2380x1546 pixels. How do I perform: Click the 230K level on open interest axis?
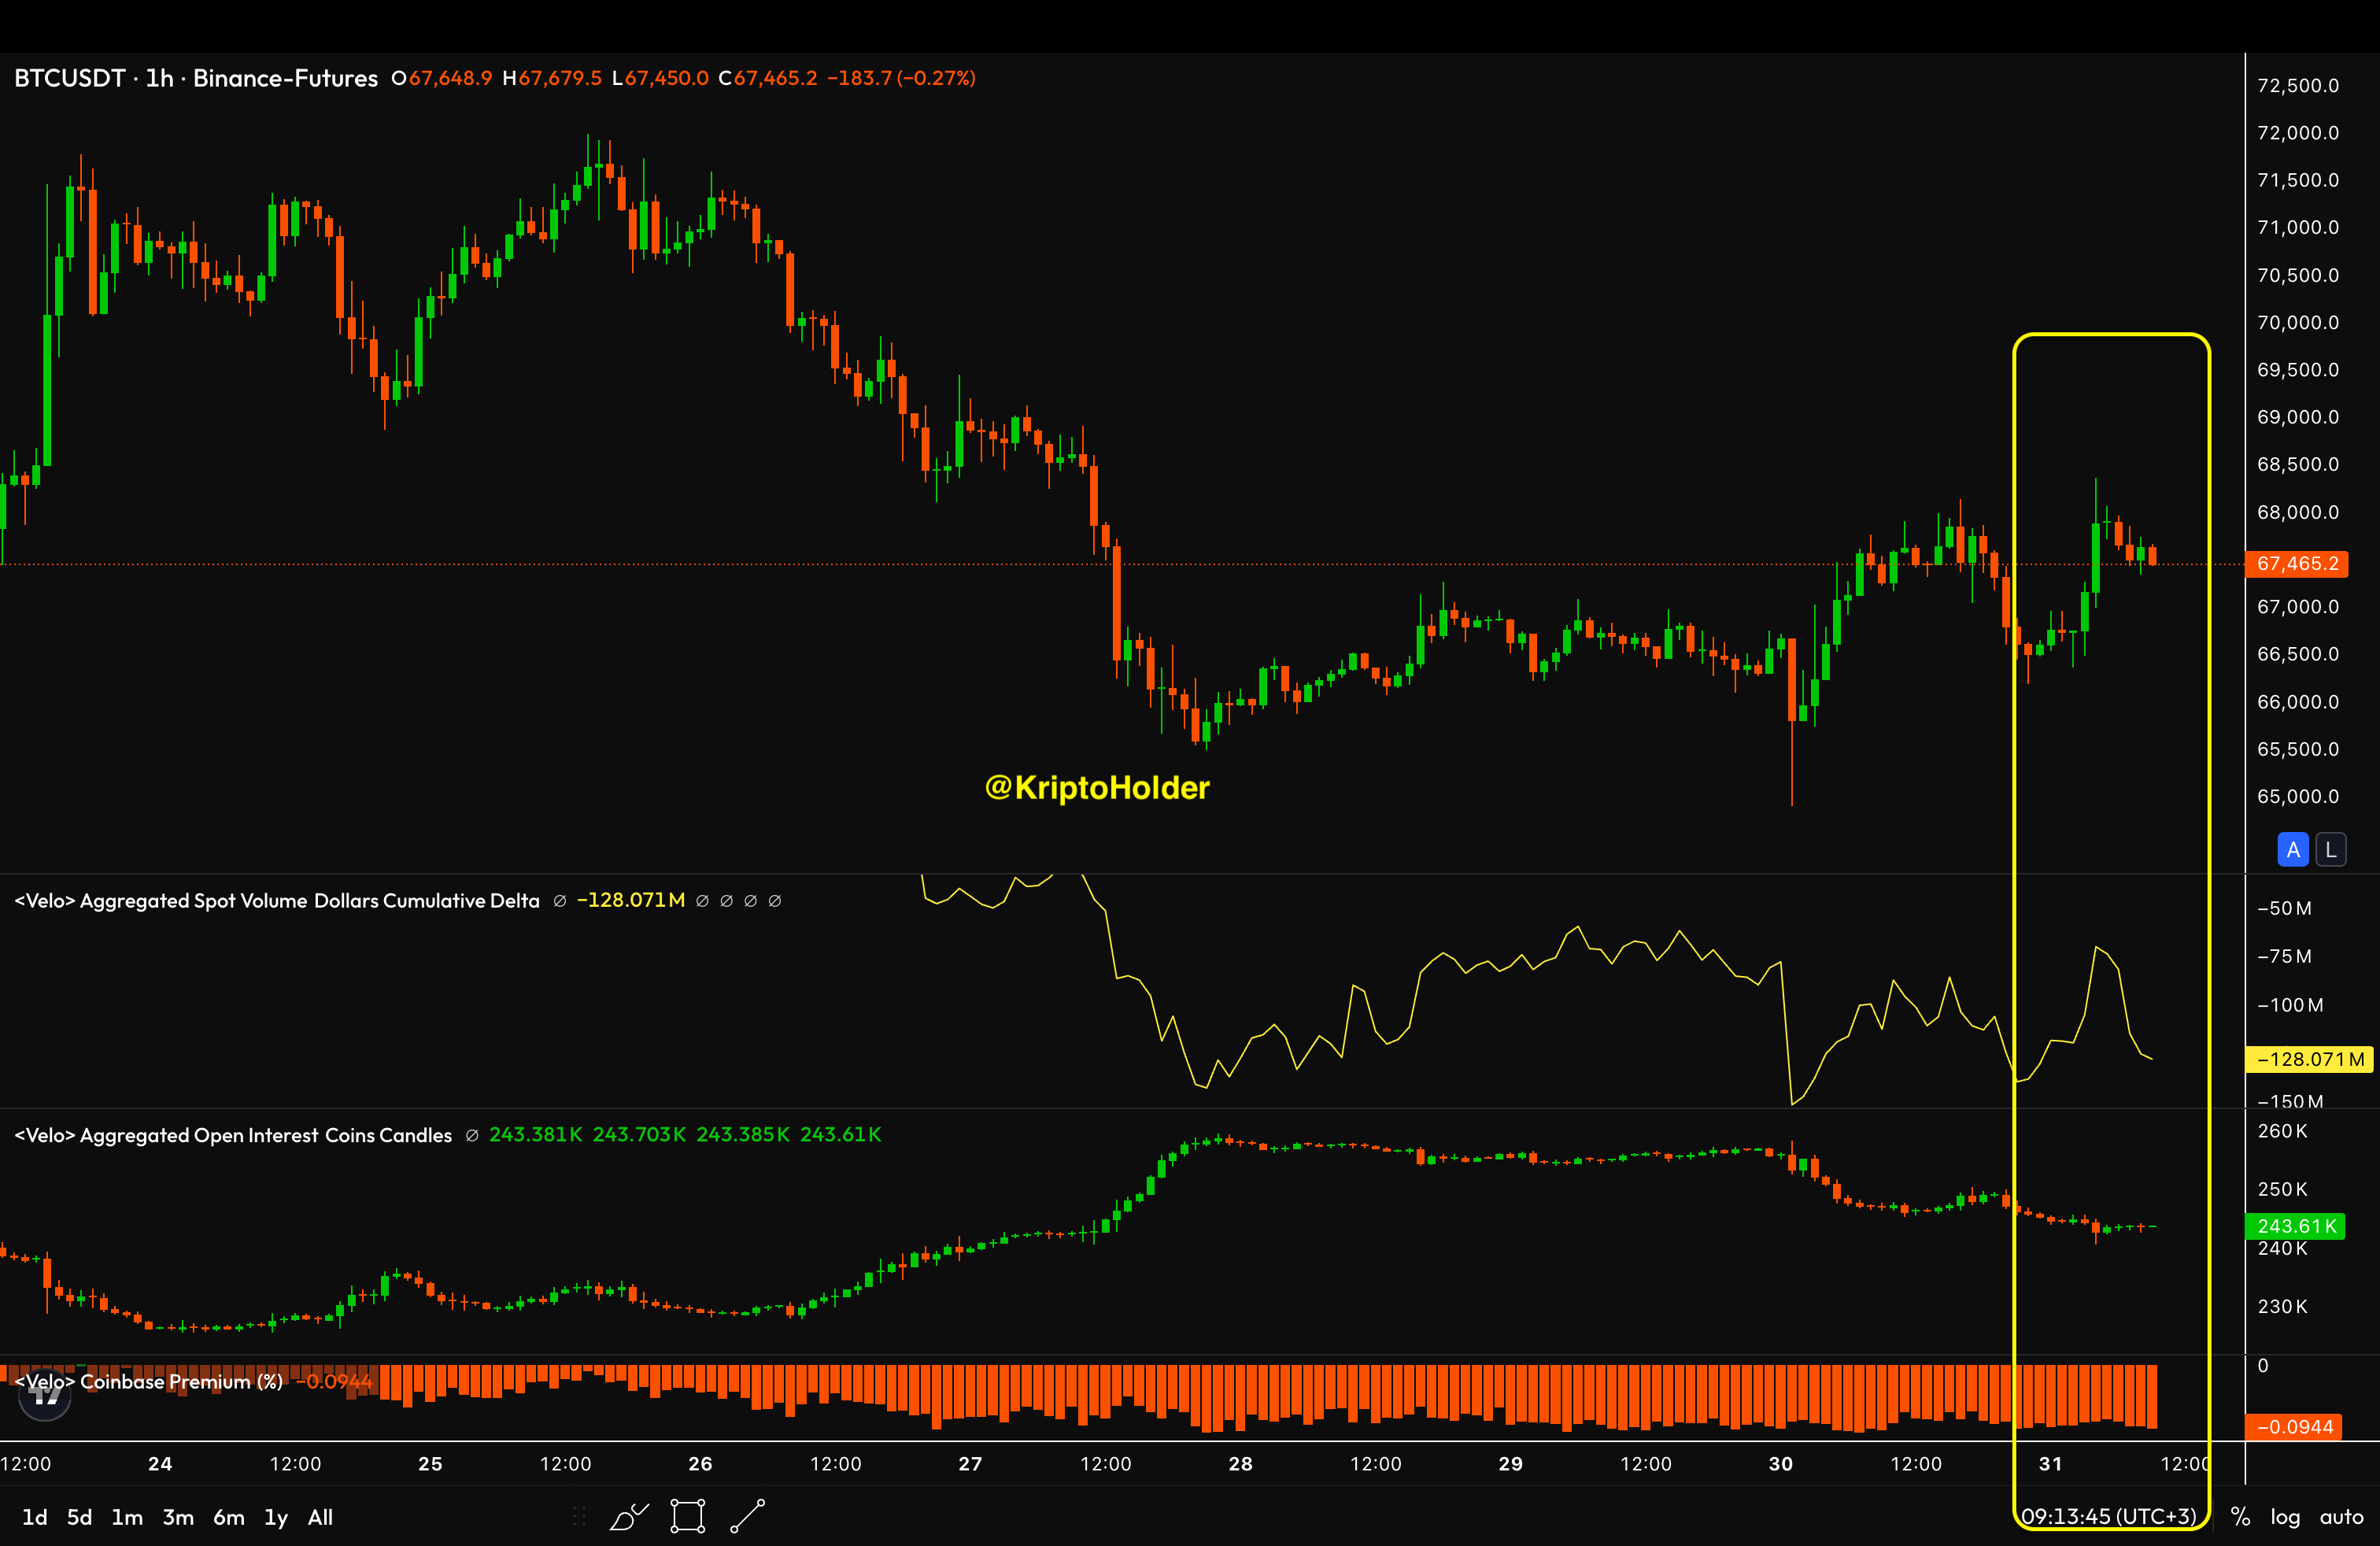click(2283, 1306)
